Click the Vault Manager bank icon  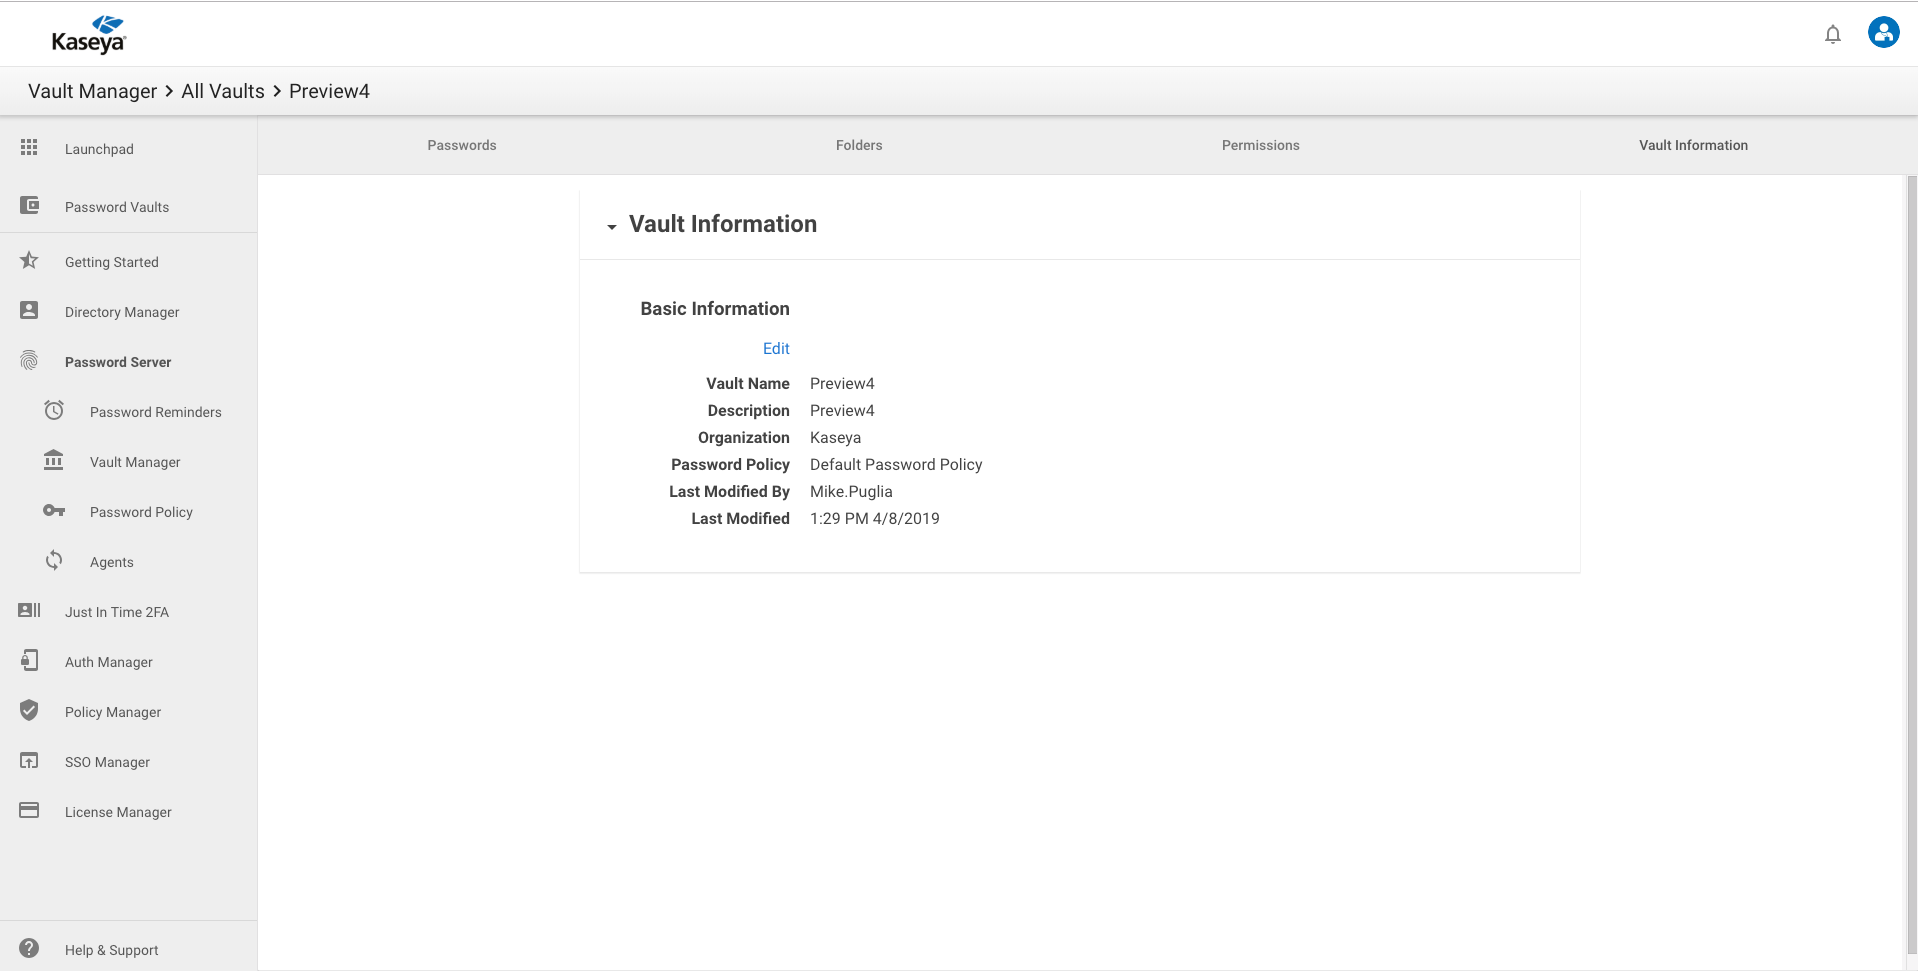pos(54,460)
